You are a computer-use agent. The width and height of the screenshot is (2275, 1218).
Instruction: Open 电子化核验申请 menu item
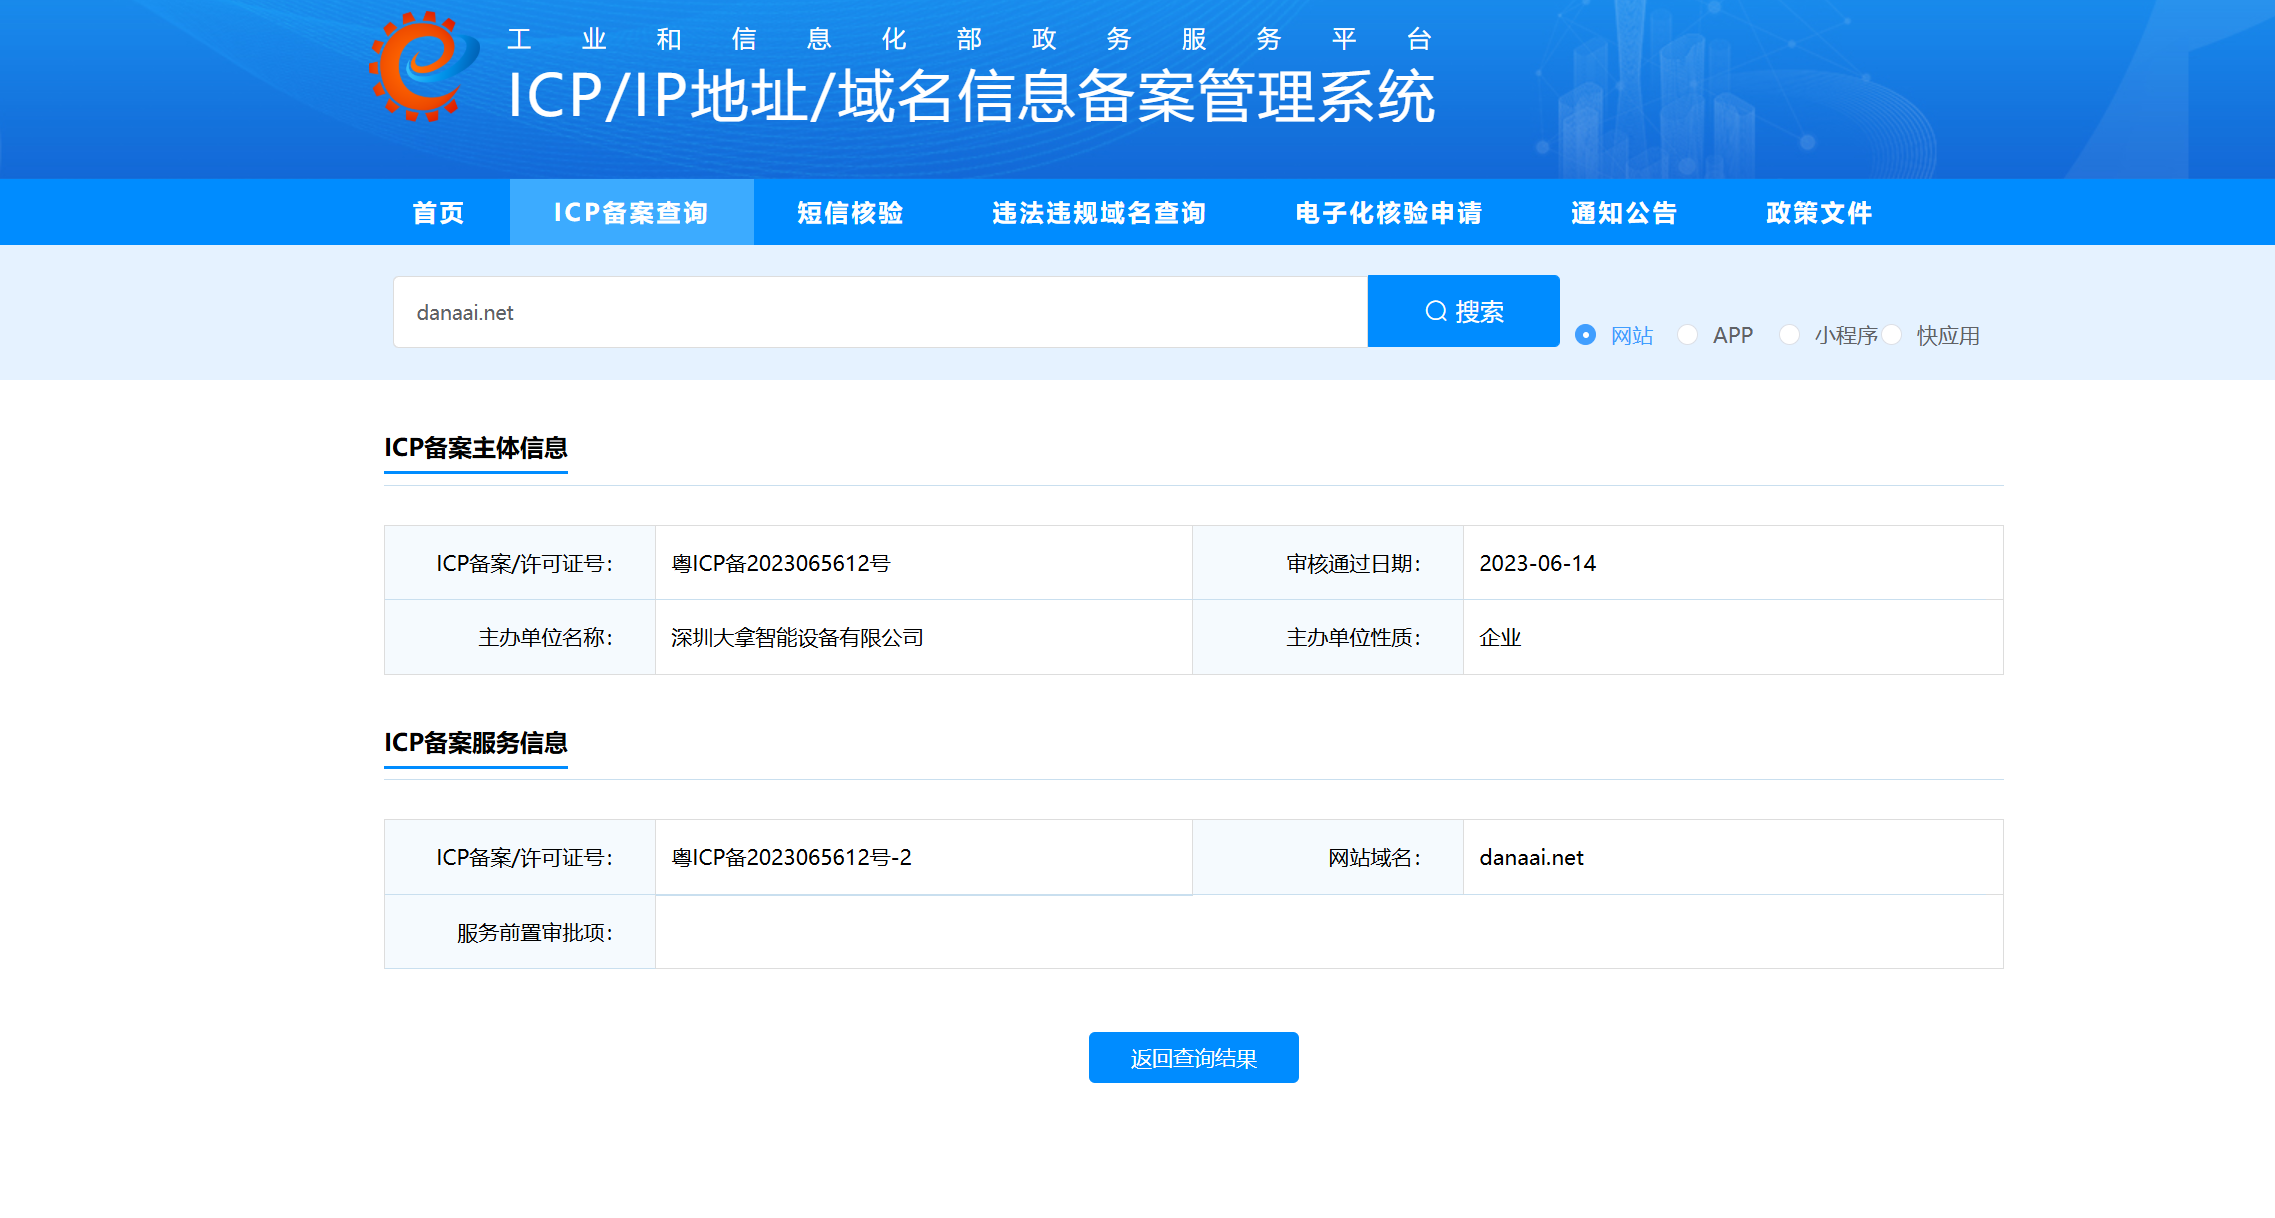1388,213
